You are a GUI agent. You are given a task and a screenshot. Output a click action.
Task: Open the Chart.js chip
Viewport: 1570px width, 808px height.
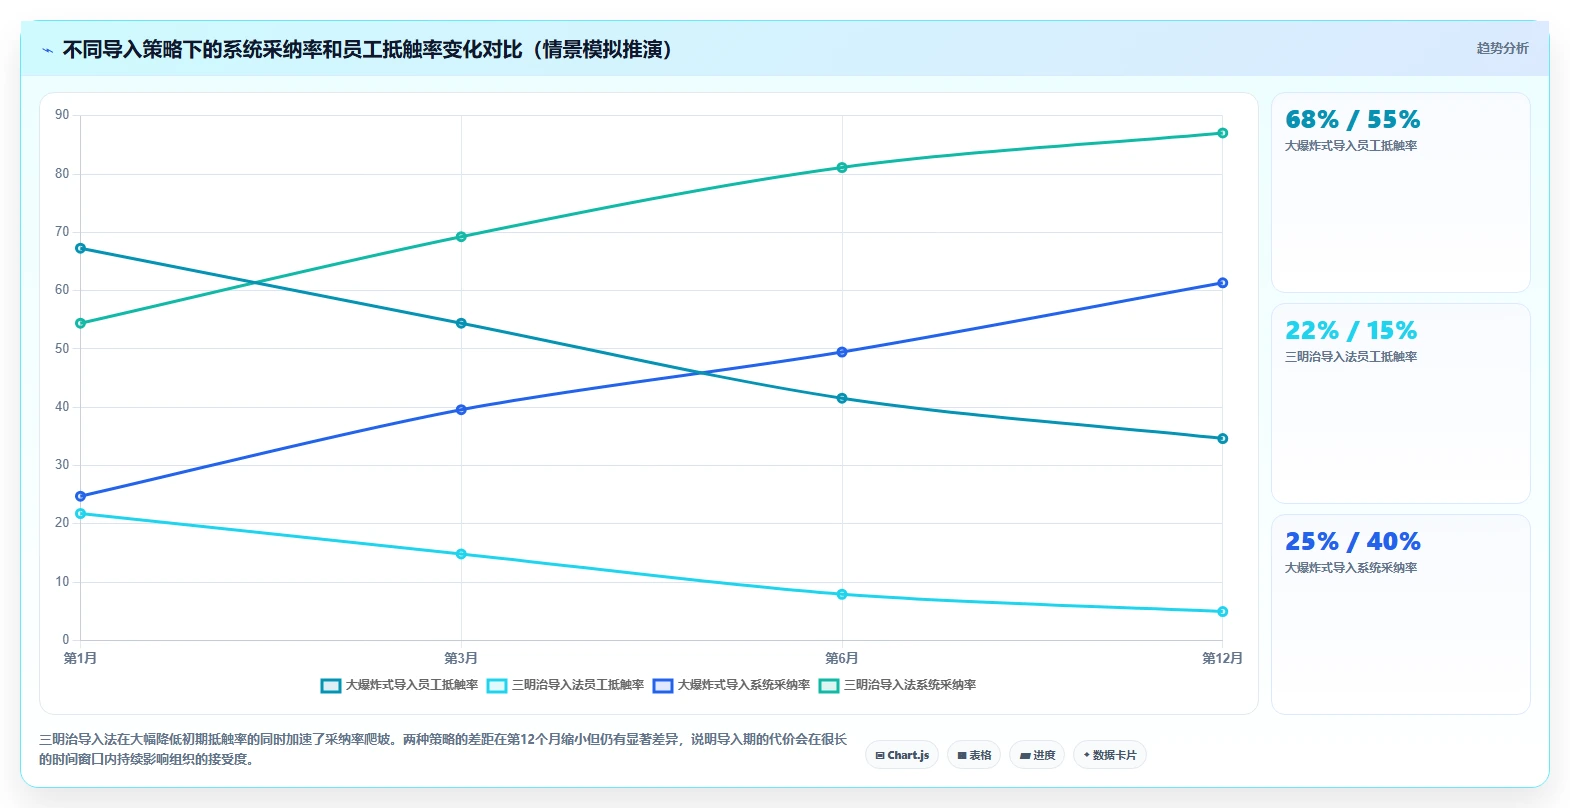point(902,755)
